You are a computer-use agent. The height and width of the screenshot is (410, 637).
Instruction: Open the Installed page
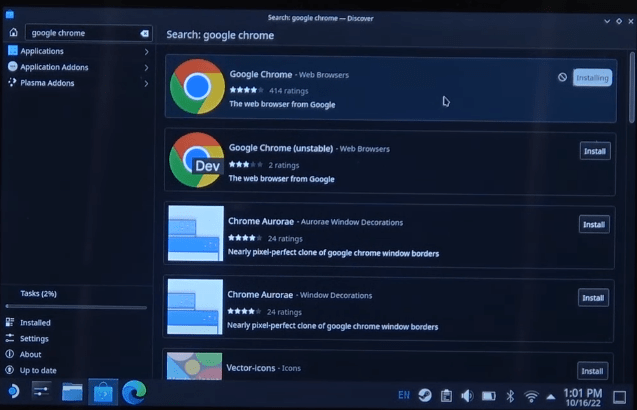35,323
